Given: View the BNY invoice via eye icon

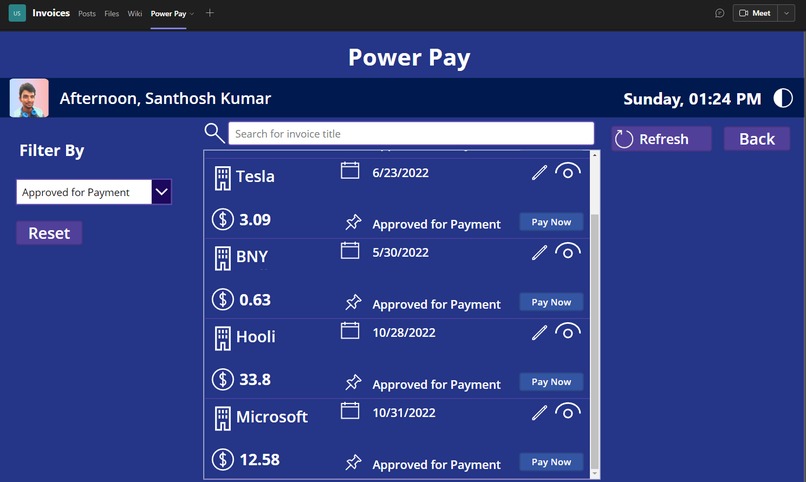Looking at the screenshot, I should click(x=568, y=251).
